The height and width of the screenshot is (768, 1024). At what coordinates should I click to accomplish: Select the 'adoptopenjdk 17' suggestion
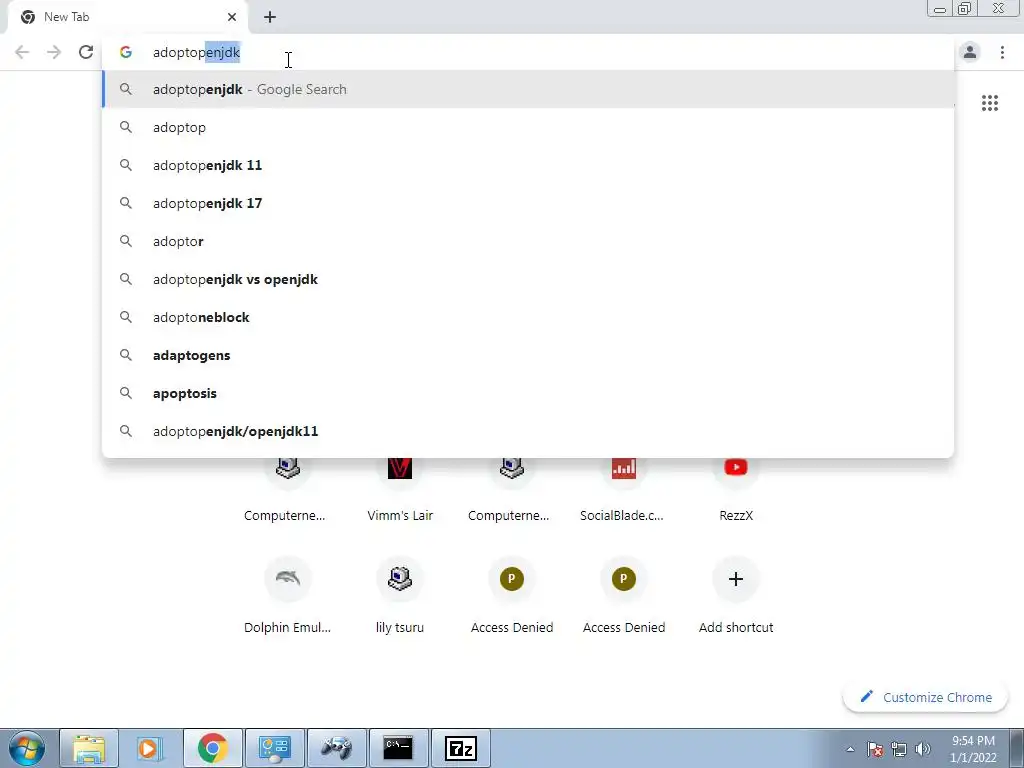pos(528,203)
